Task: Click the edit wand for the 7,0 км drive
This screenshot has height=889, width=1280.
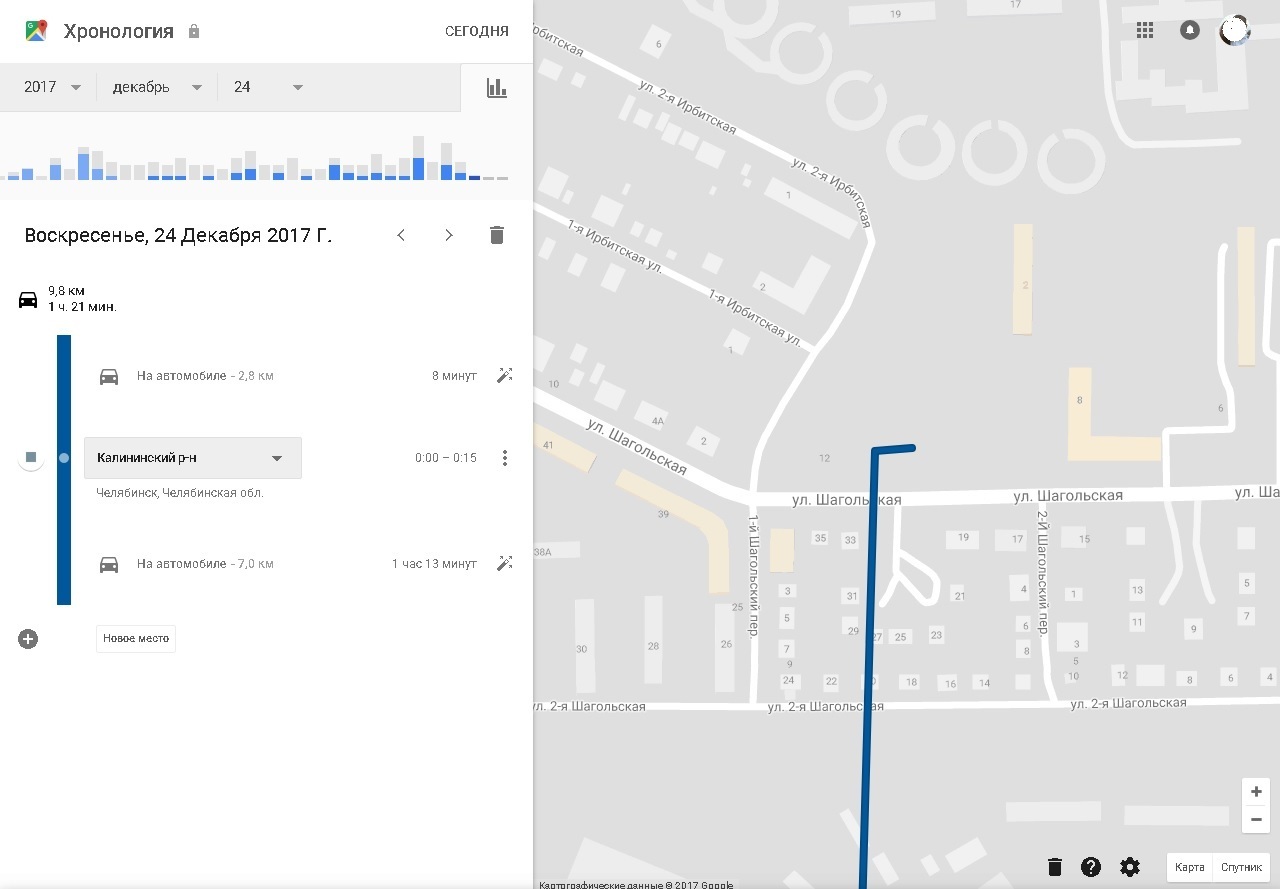Action: 505,563
